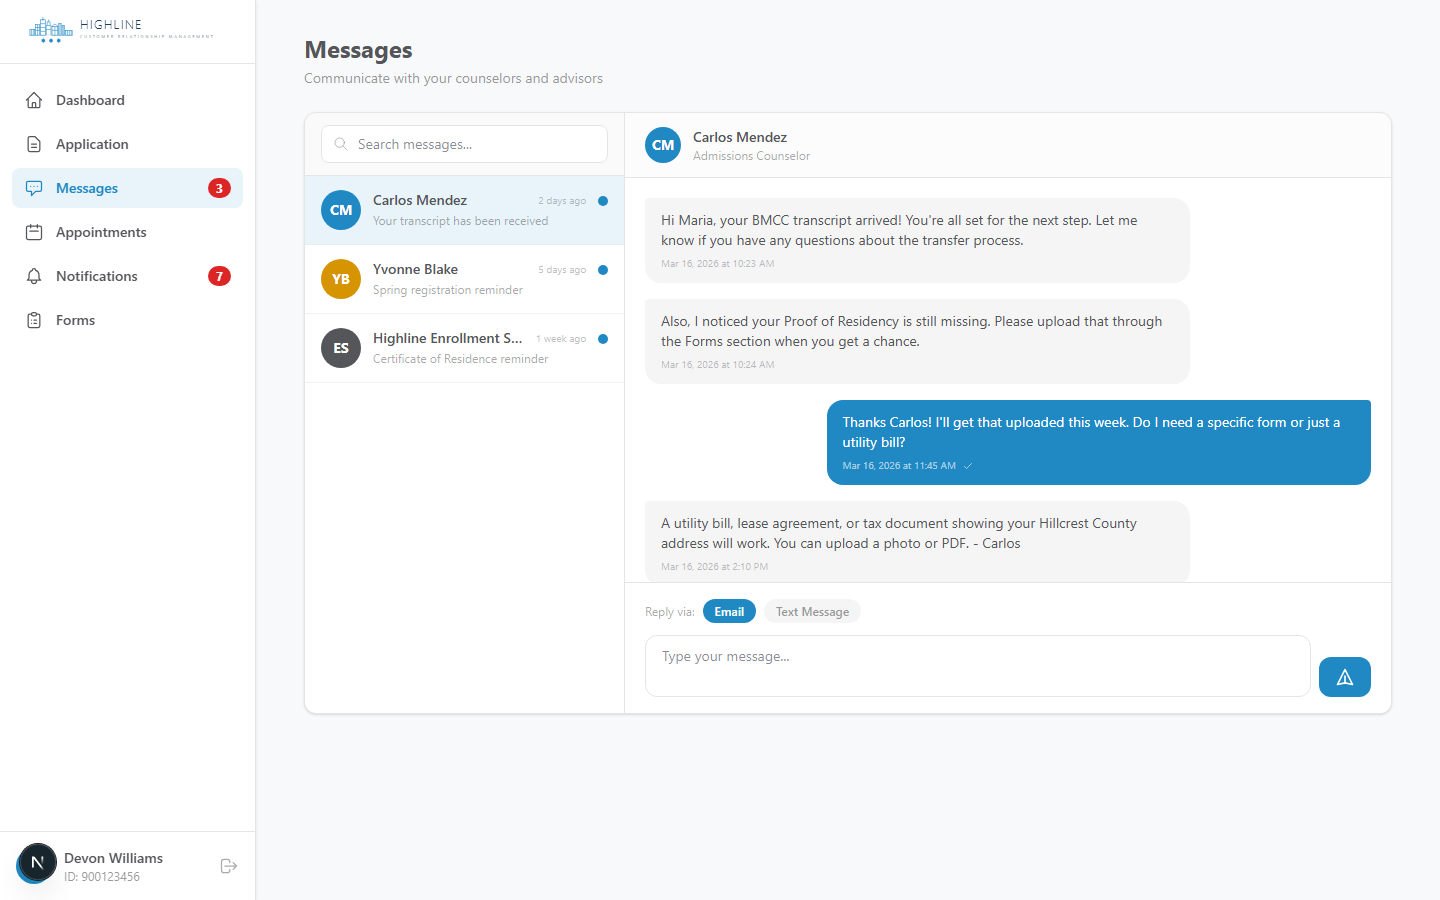Select the Appointments calendar icon
Image resolution: width=1440 pixels, height=900 pixels.
click(35, 232)
